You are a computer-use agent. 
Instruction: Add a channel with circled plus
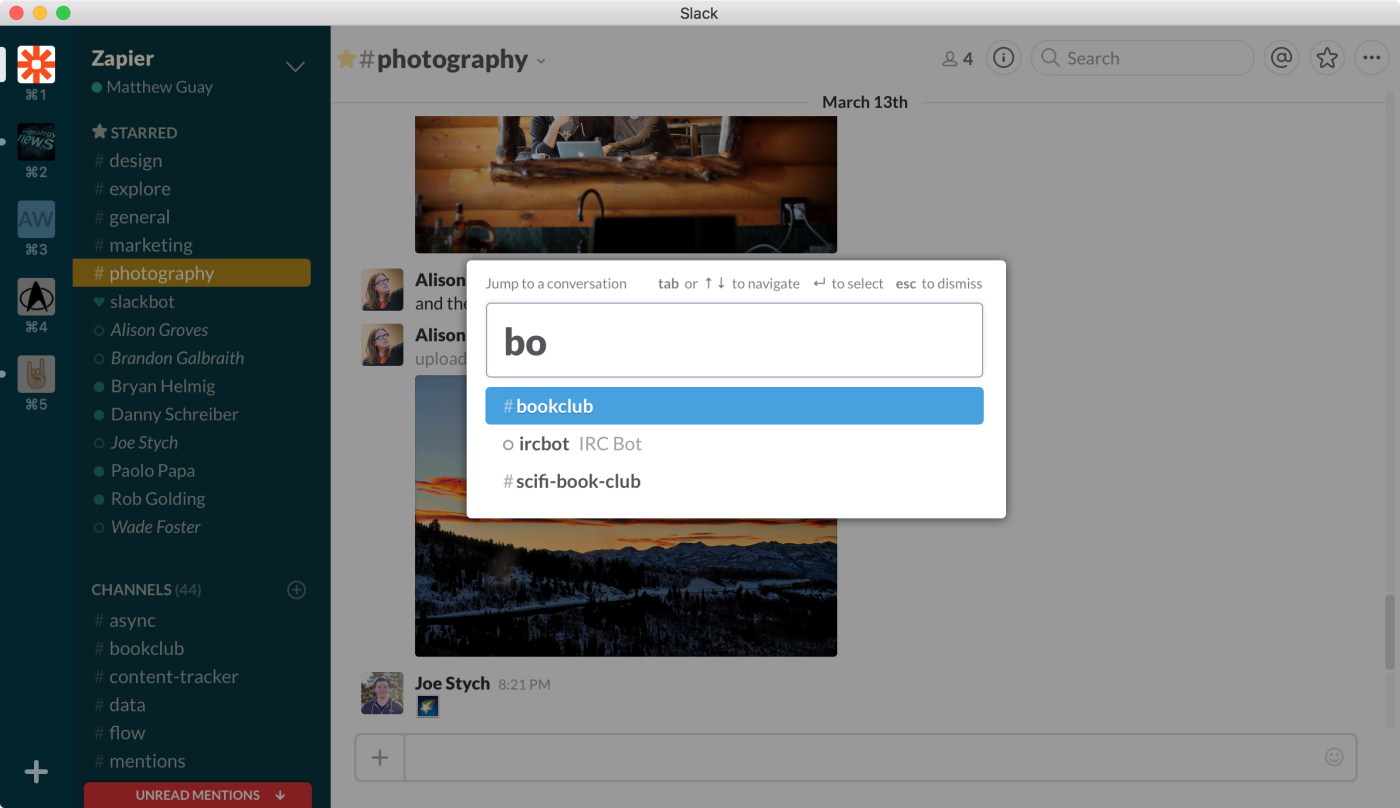pos(296,590)
